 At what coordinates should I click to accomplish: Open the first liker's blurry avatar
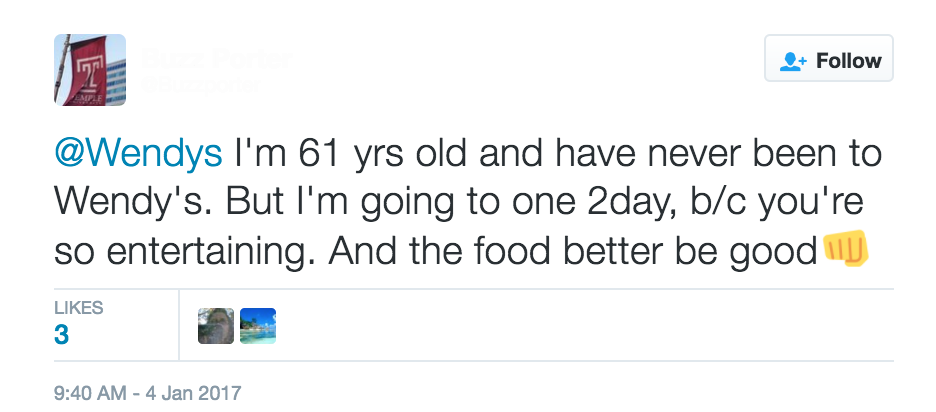pyautogui.click(x=216, y=325)
